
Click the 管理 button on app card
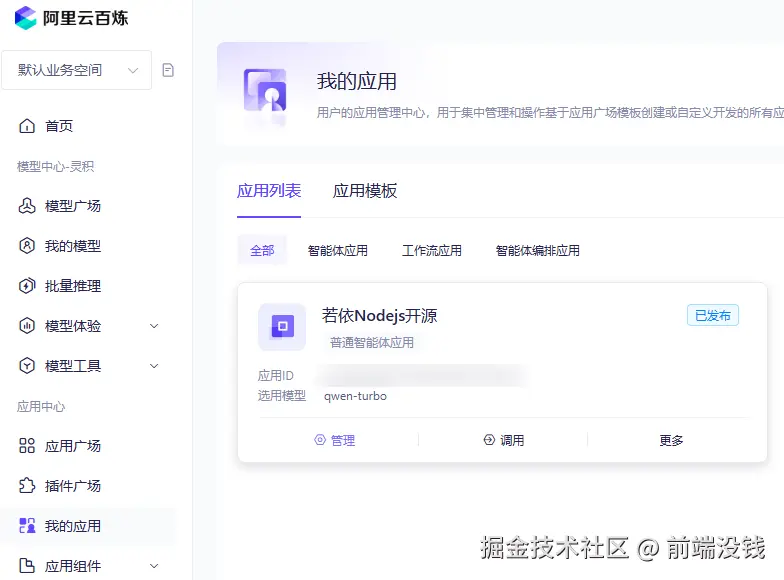(x=334, y=440)
